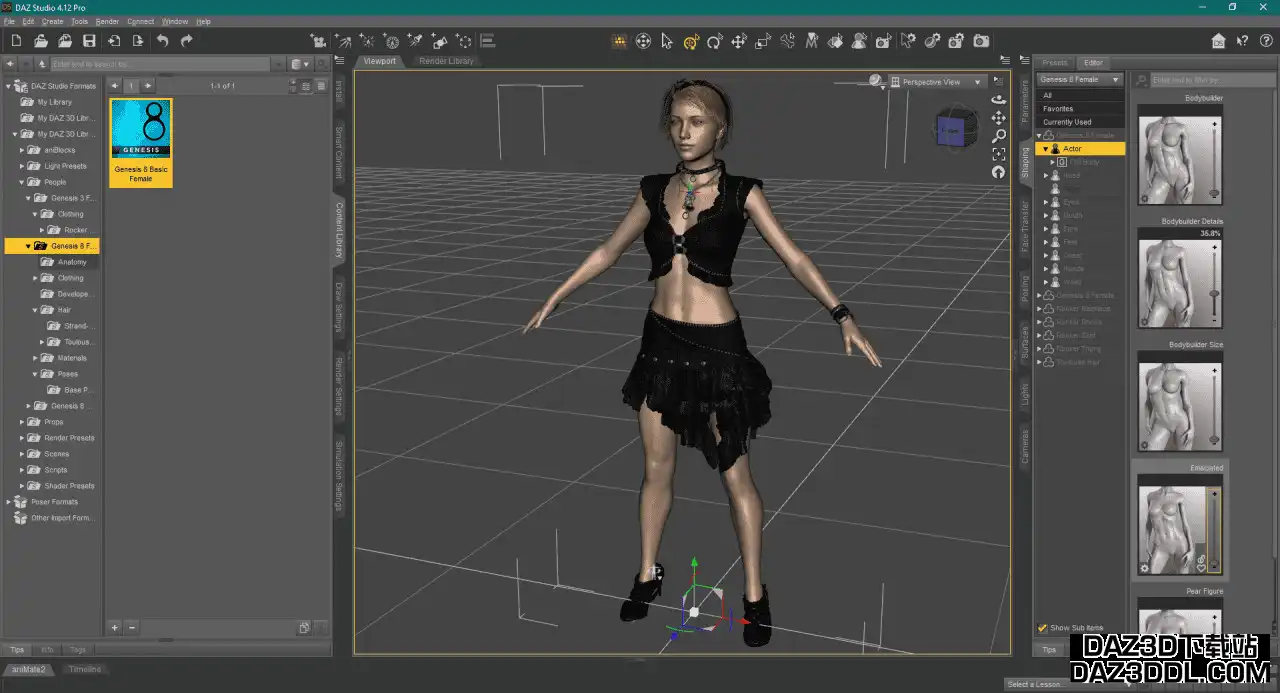Click the plus button under content tree

pyautogui.click(x=114, y=627)
